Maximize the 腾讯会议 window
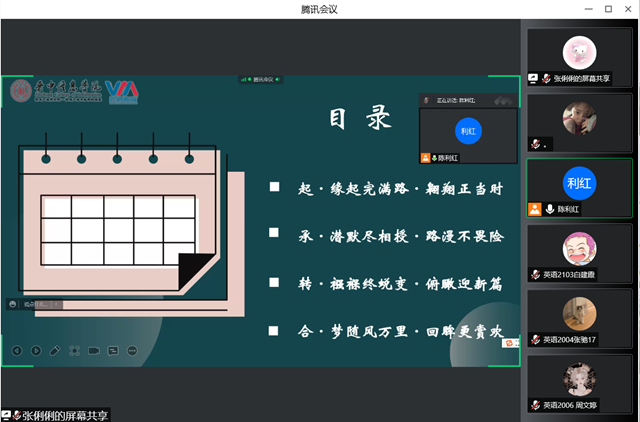The width and height of the screenshot is (640, 422). pyautogui.click(x=608, y=9)
